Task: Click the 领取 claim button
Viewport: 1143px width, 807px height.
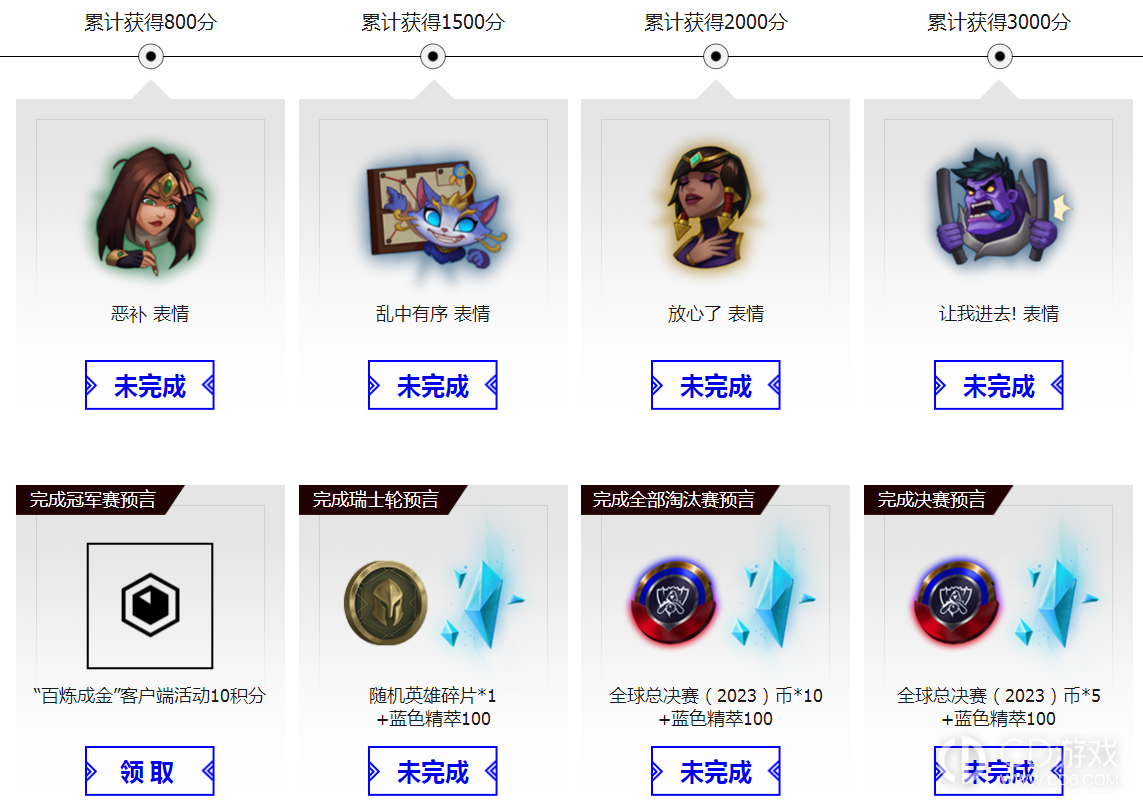Action: pyautogui.click(x=149, y=771)
